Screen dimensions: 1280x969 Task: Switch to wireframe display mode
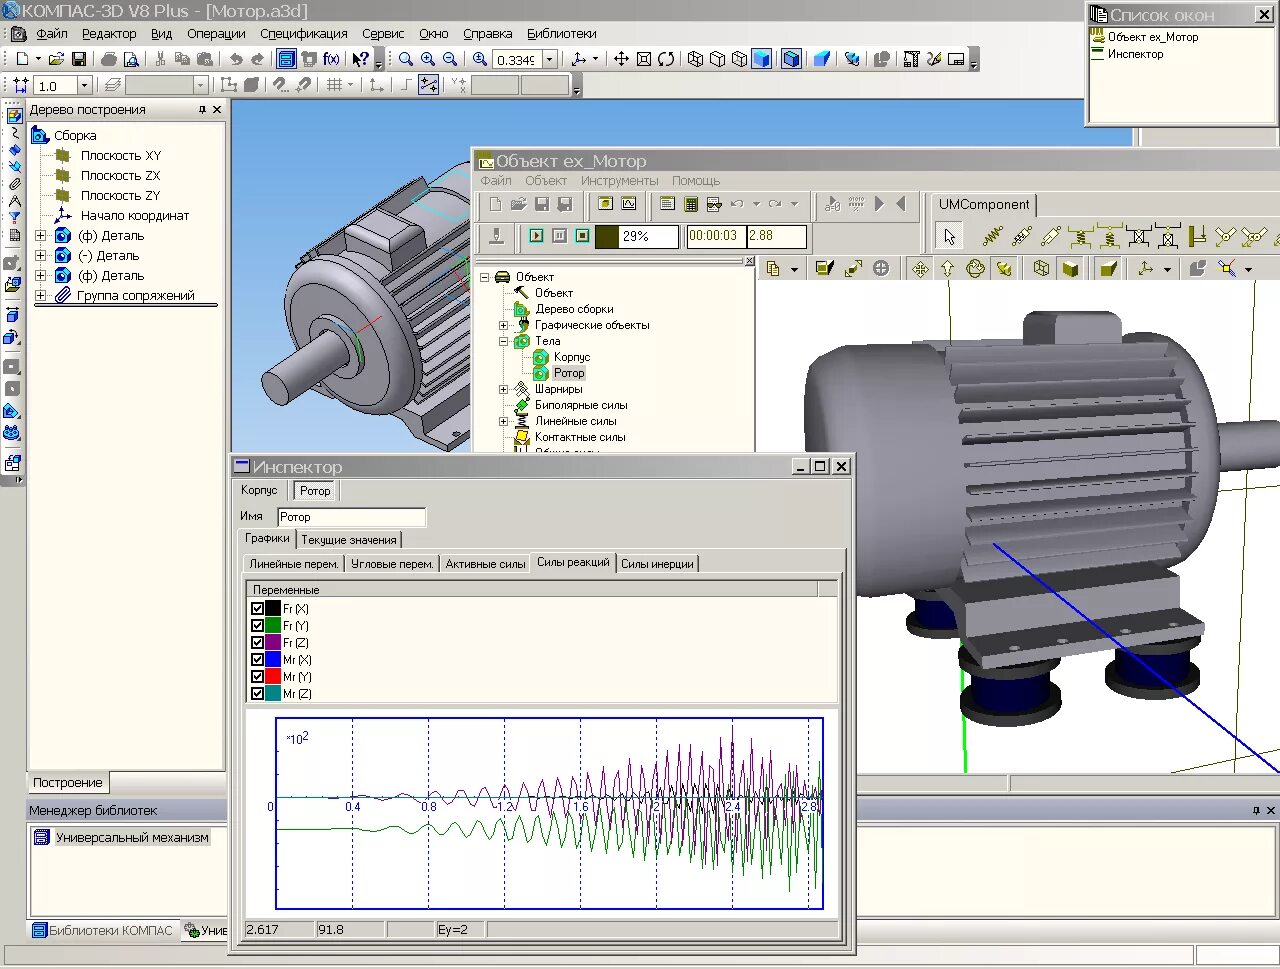coord(696,60)
